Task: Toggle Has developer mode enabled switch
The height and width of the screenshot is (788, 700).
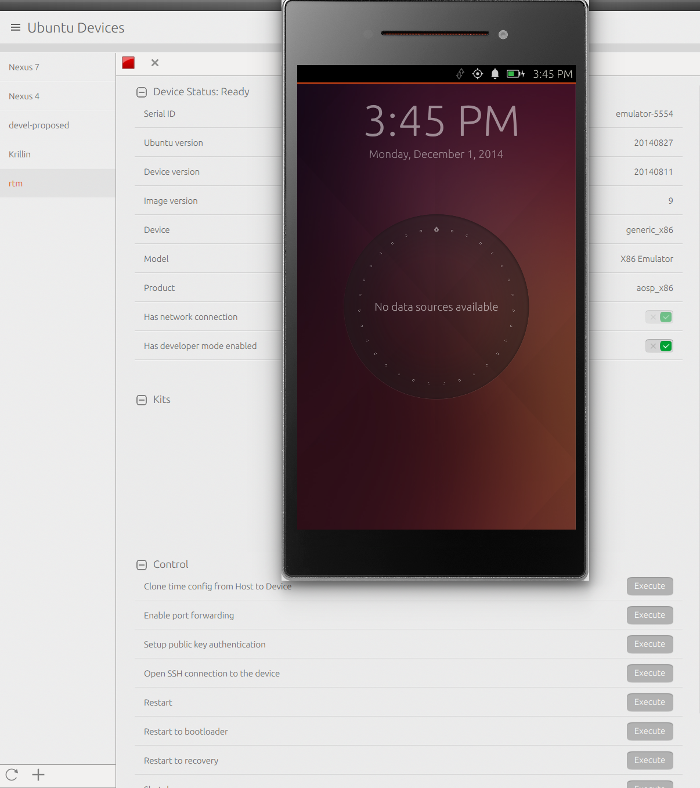Action: (659, 346)
